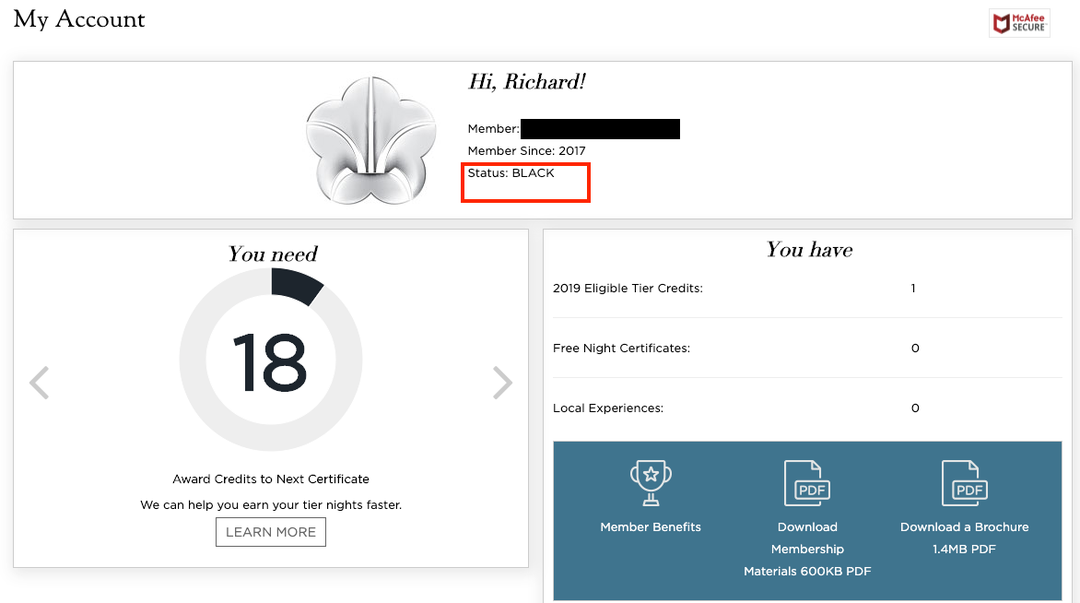The height and width of the screenshot is (603, 1080).
Task: Advance to the next slide with right chevron
Action: 503,382
